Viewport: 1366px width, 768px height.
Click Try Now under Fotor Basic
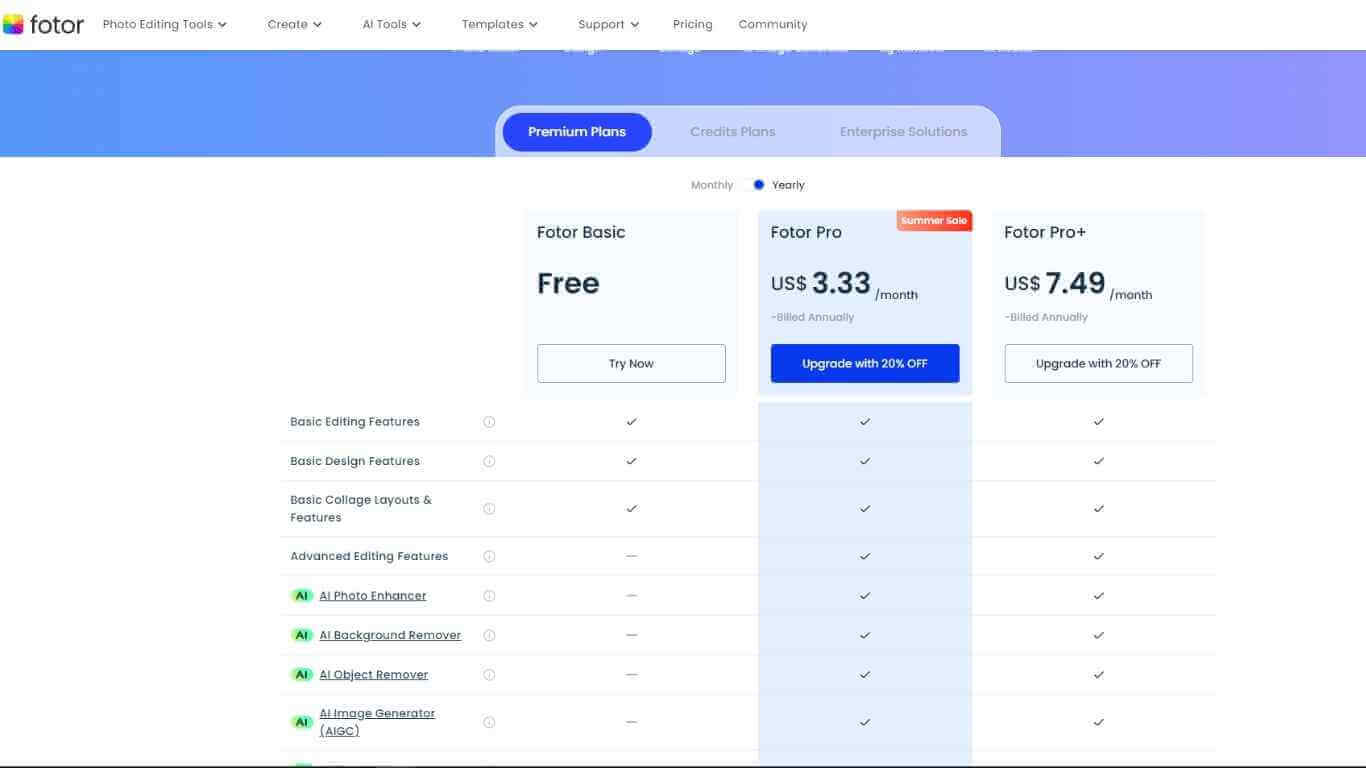point(631,364)
